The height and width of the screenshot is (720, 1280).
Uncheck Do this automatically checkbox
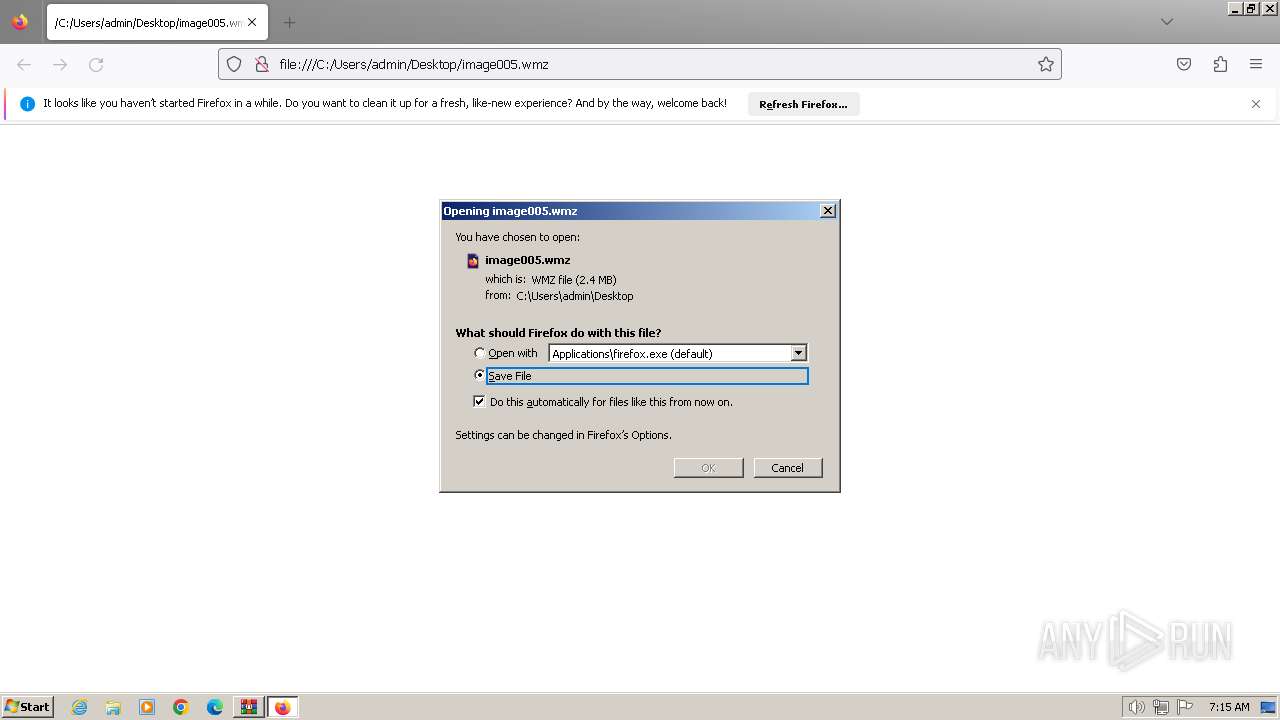click(x=479, y=401)
